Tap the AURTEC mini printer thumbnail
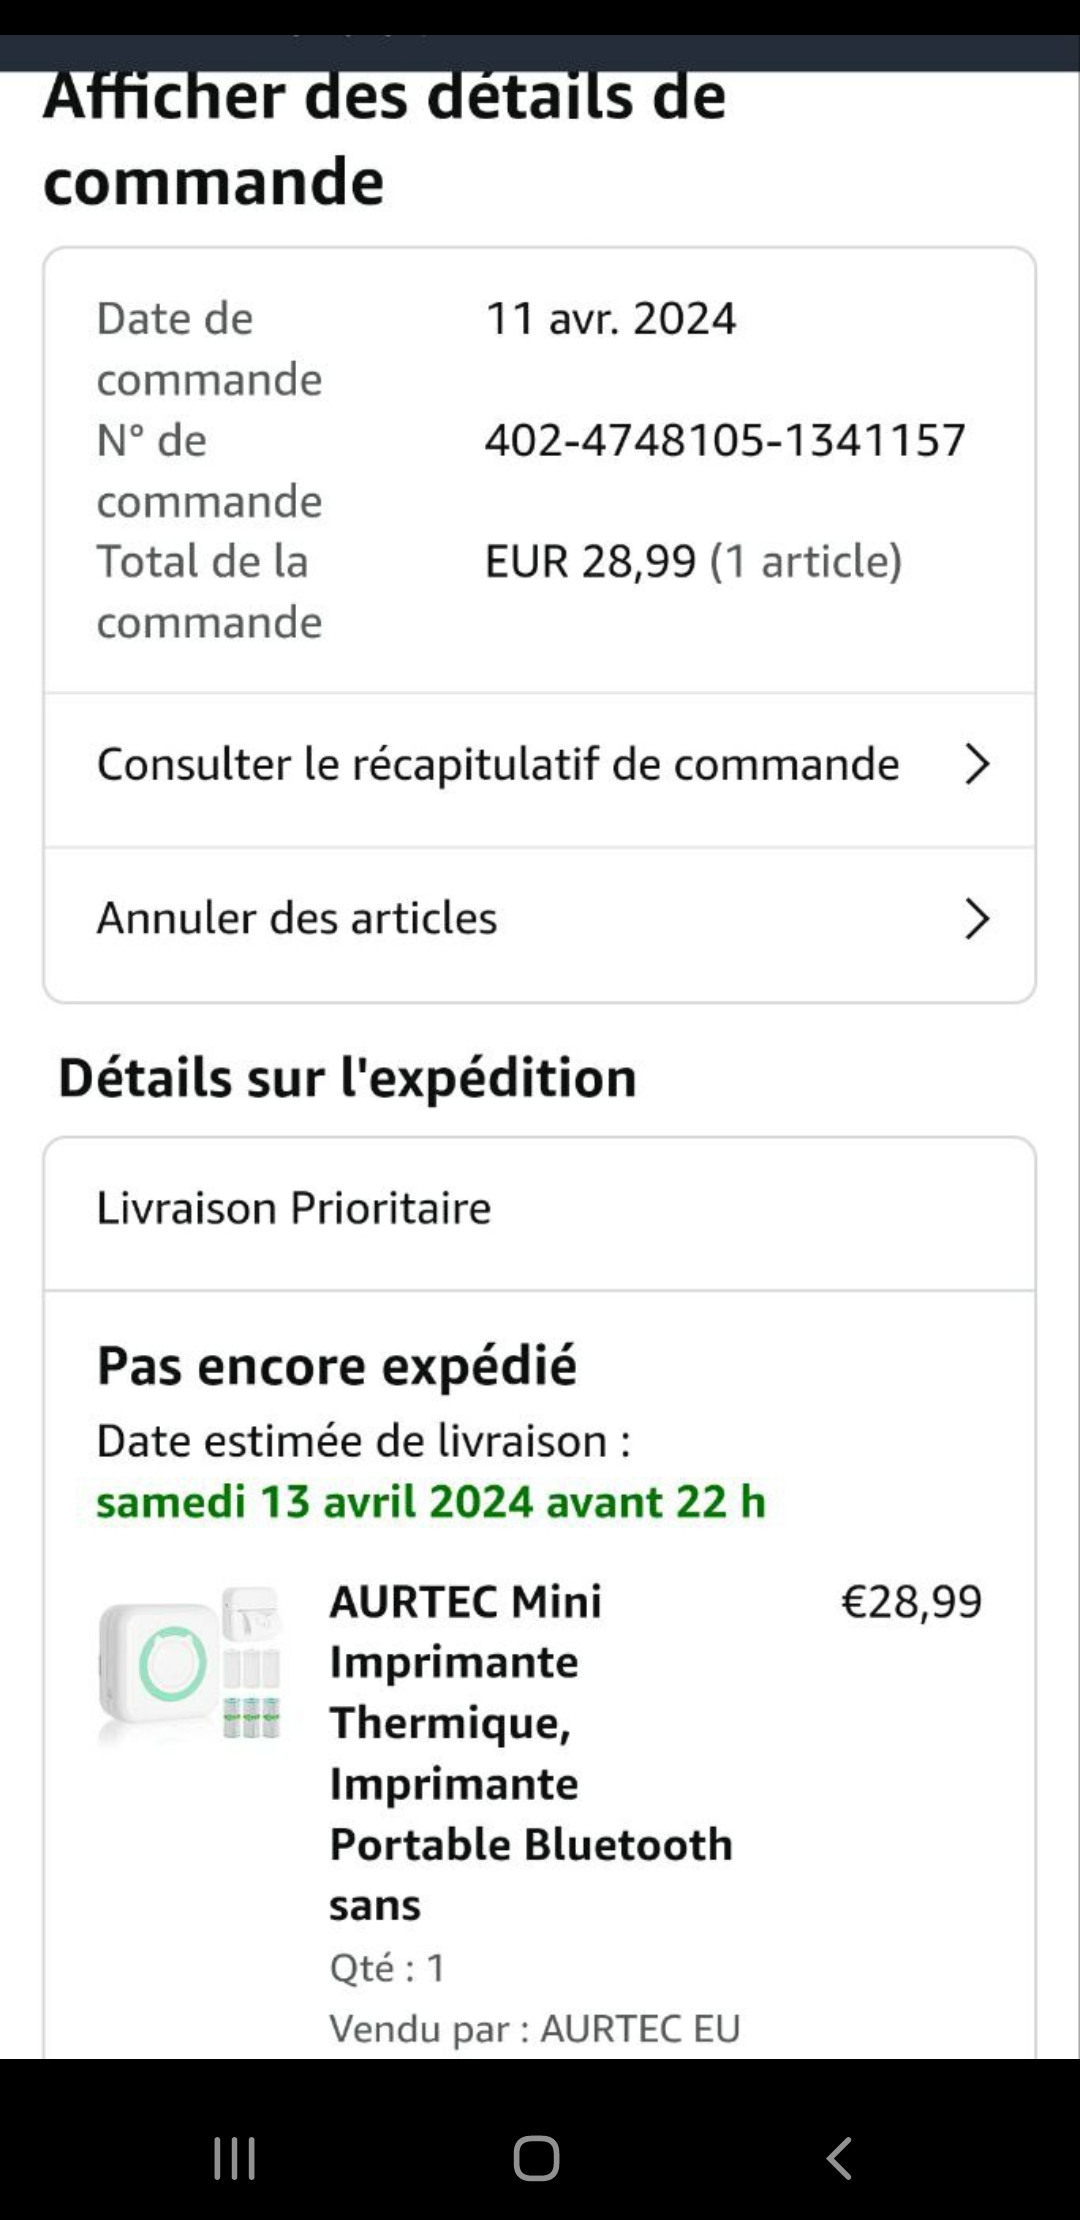 click(x=190, y=1665)
